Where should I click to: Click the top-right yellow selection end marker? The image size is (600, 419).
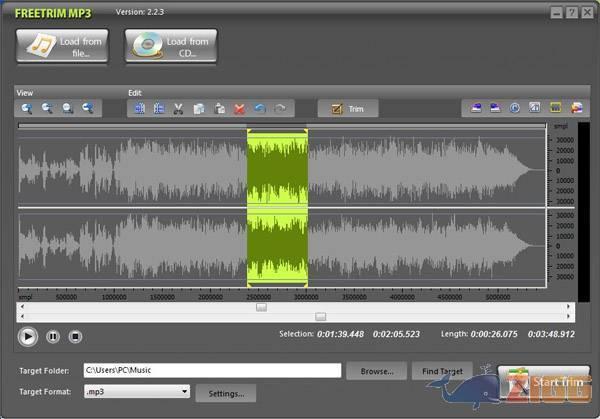tap(306, 131)
